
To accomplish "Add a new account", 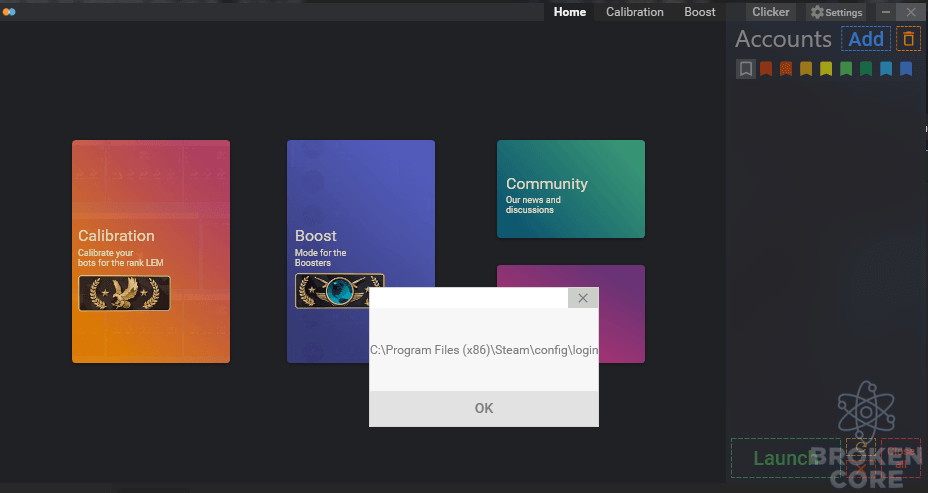I will [866, 39].
